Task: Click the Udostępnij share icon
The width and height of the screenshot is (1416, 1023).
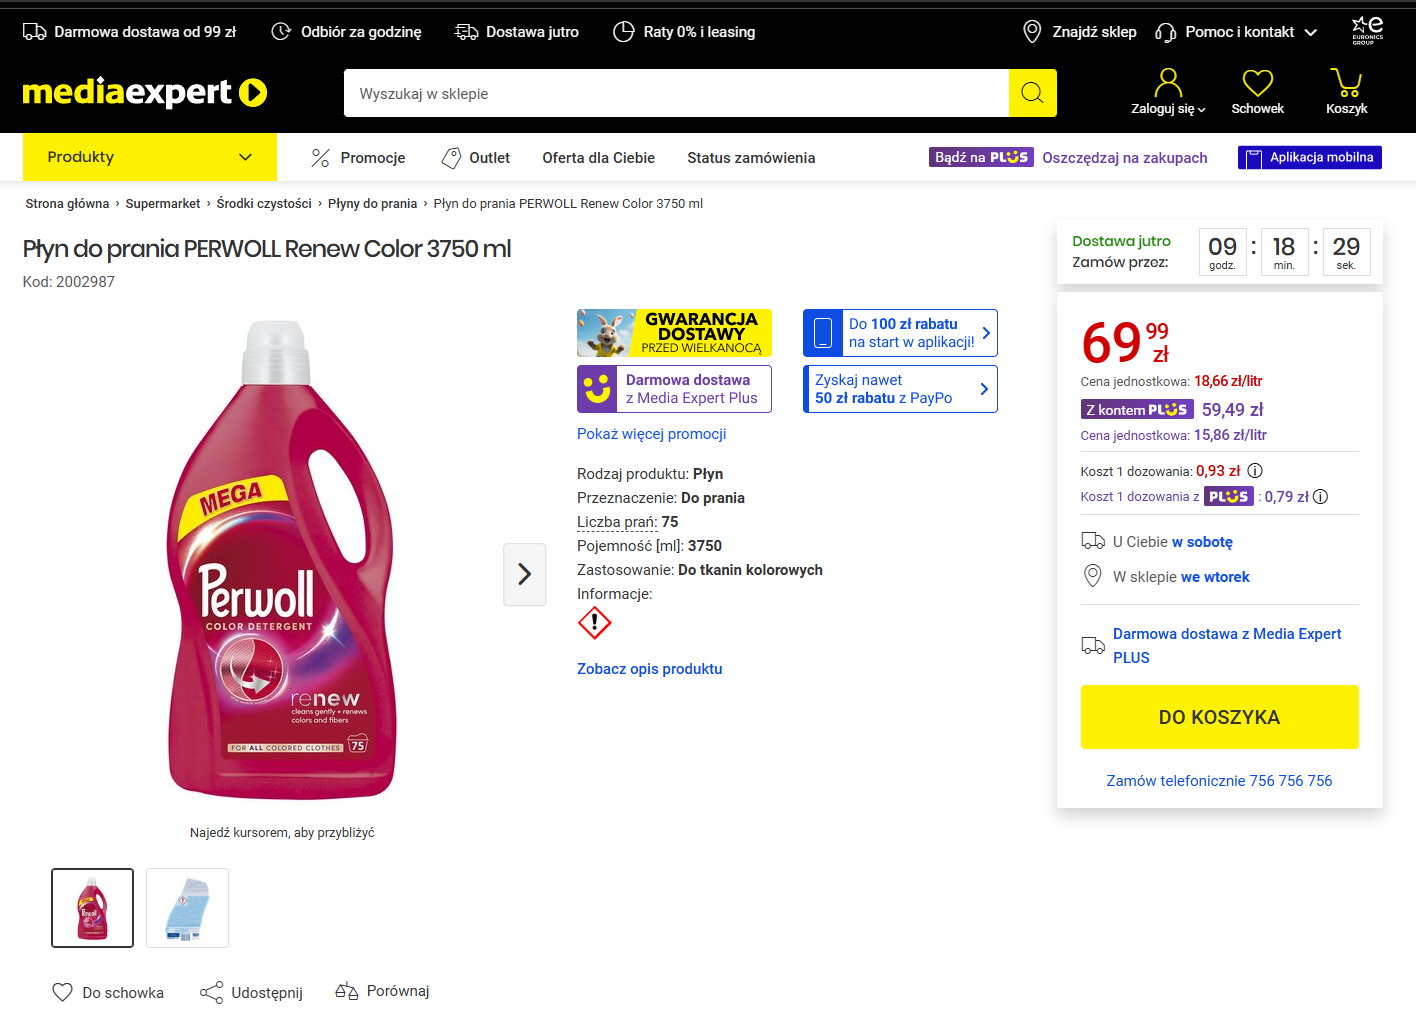Action: (x=211, y=992)
